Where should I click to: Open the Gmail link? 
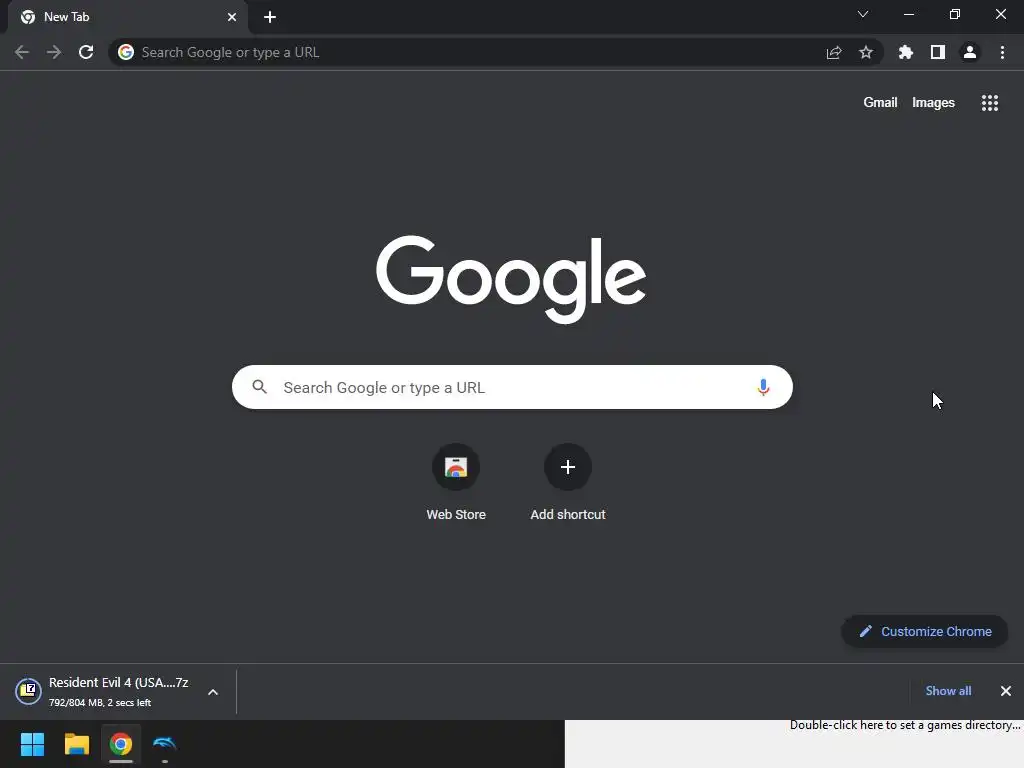tap(880, 103)
